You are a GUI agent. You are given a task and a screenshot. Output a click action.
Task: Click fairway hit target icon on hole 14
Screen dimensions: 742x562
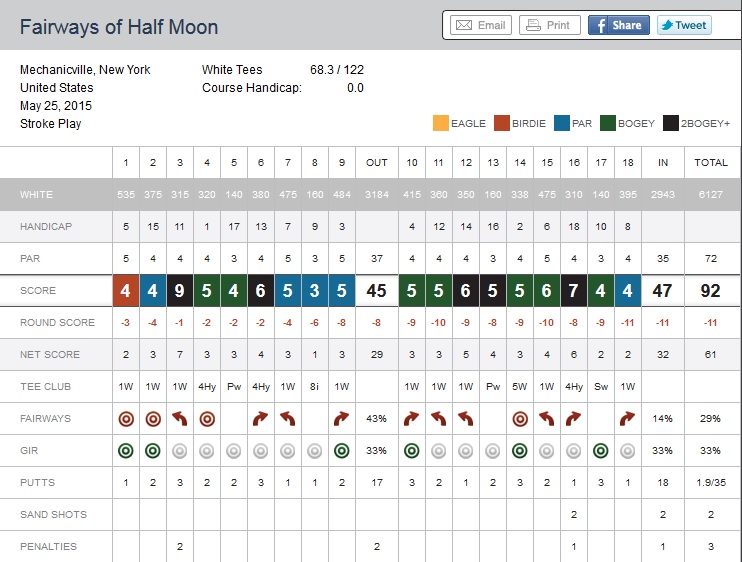pos(519,419)
